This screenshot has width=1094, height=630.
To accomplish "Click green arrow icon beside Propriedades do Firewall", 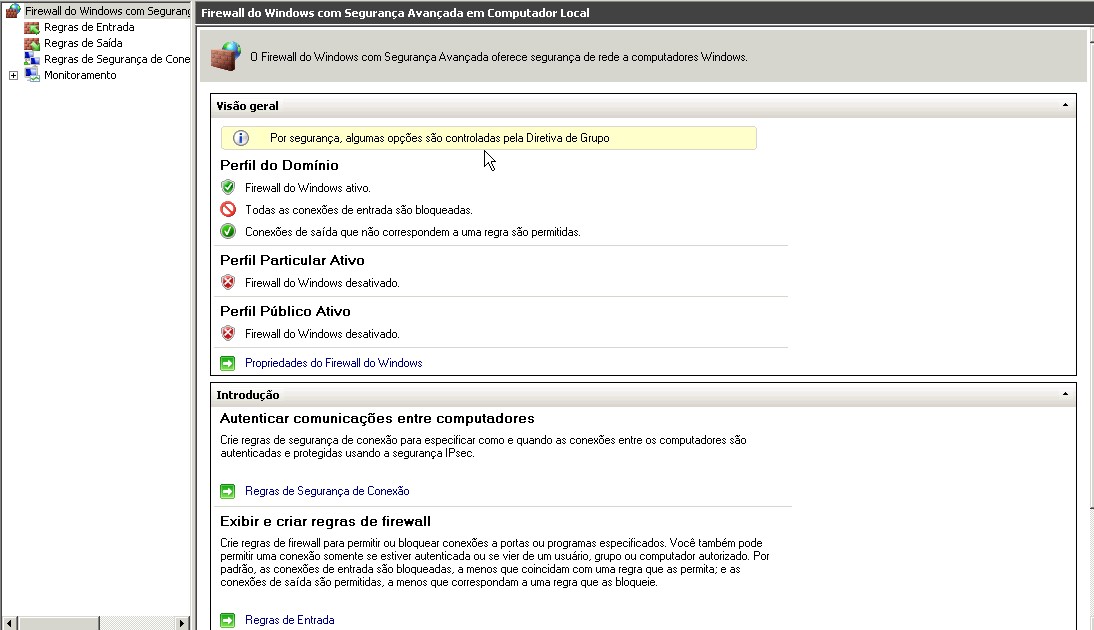I will coord(227,363).
